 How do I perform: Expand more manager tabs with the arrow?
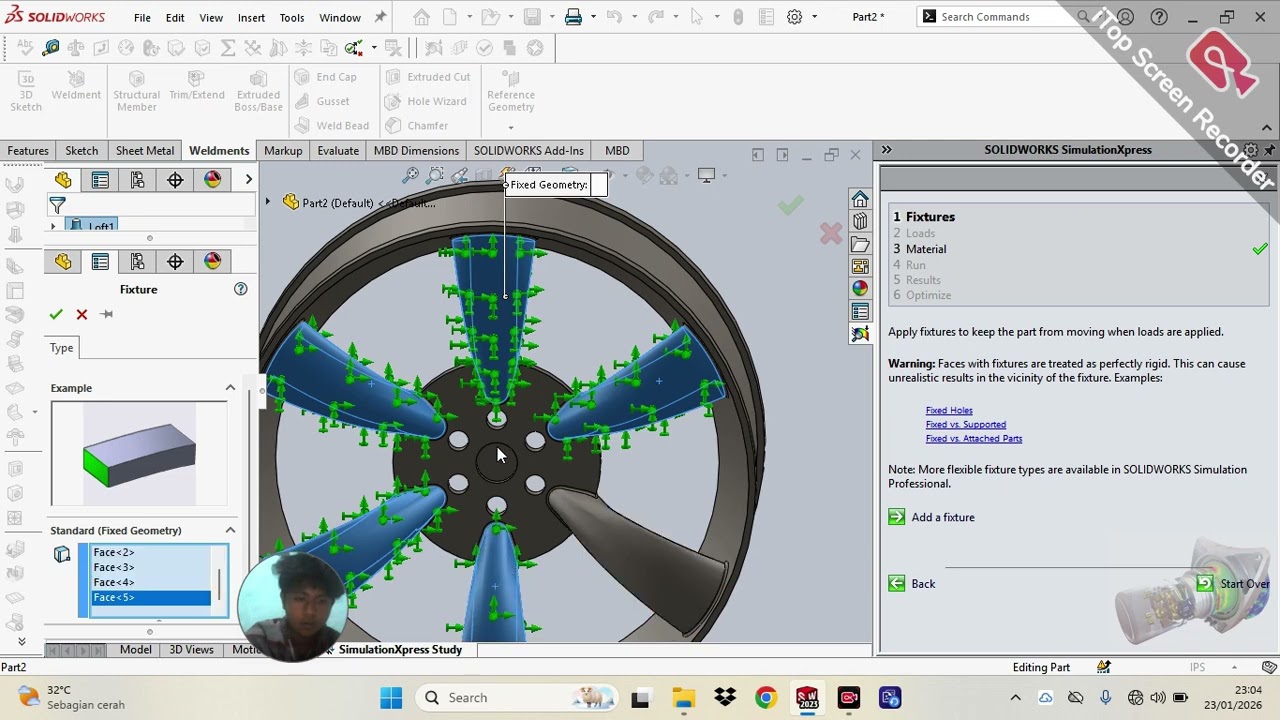point(248,179)
